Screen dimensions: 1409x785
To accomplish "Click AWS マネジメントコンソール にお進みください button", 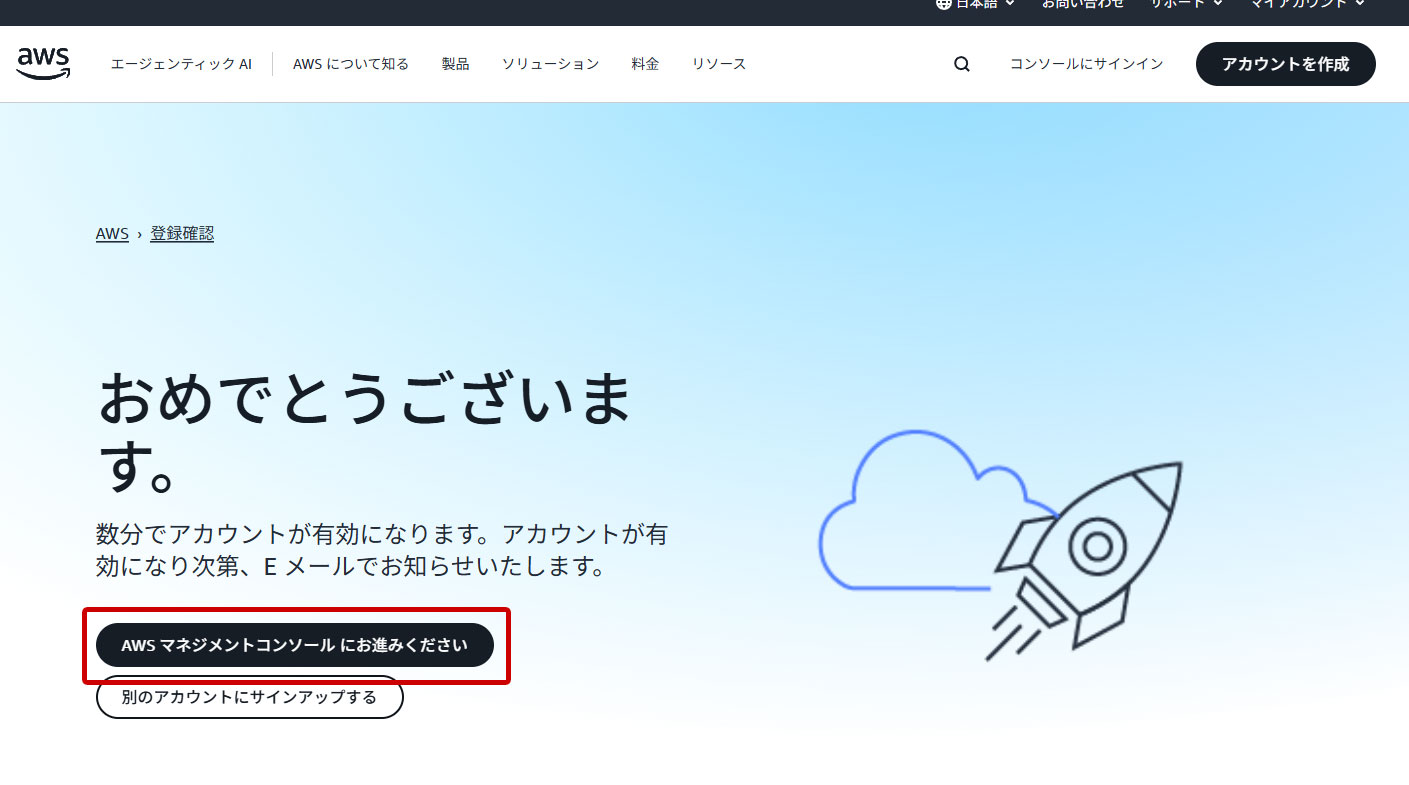I will pos(295,645).
